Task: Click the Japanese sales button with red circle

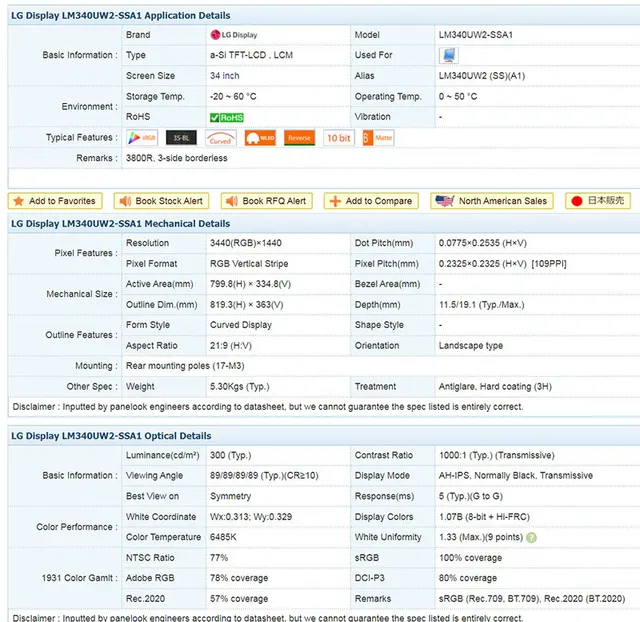Action: (598, 201)
